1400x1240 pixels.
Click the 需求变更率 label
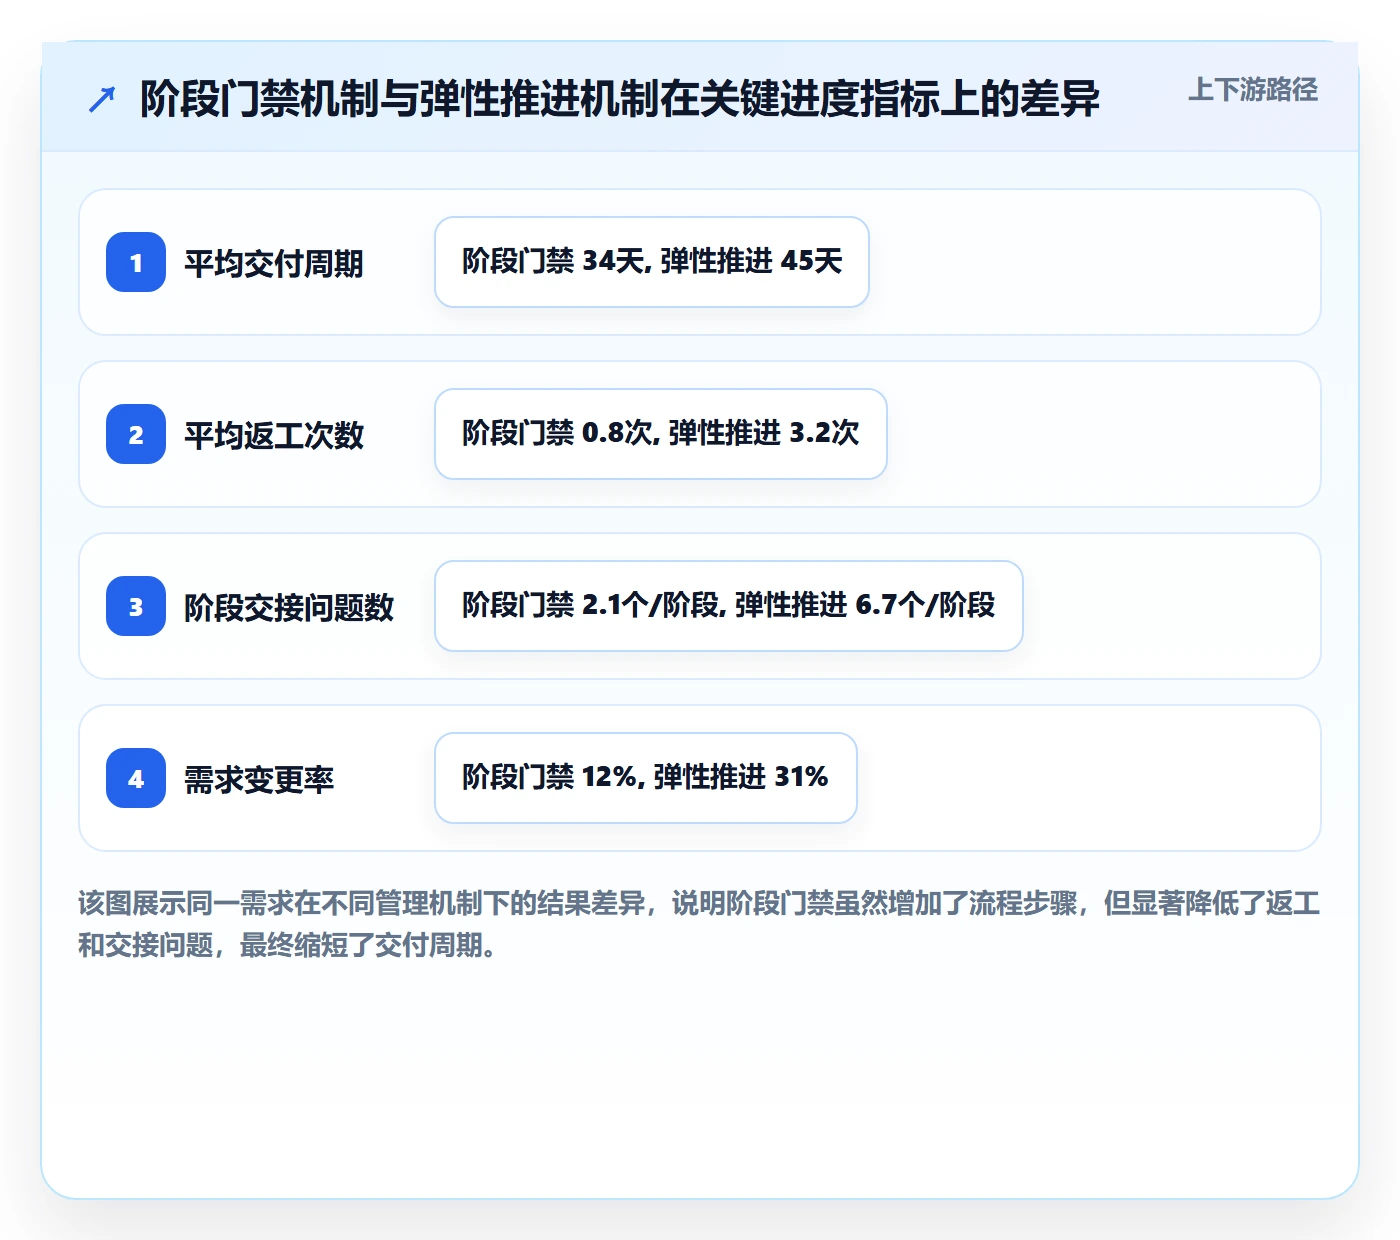259,779
